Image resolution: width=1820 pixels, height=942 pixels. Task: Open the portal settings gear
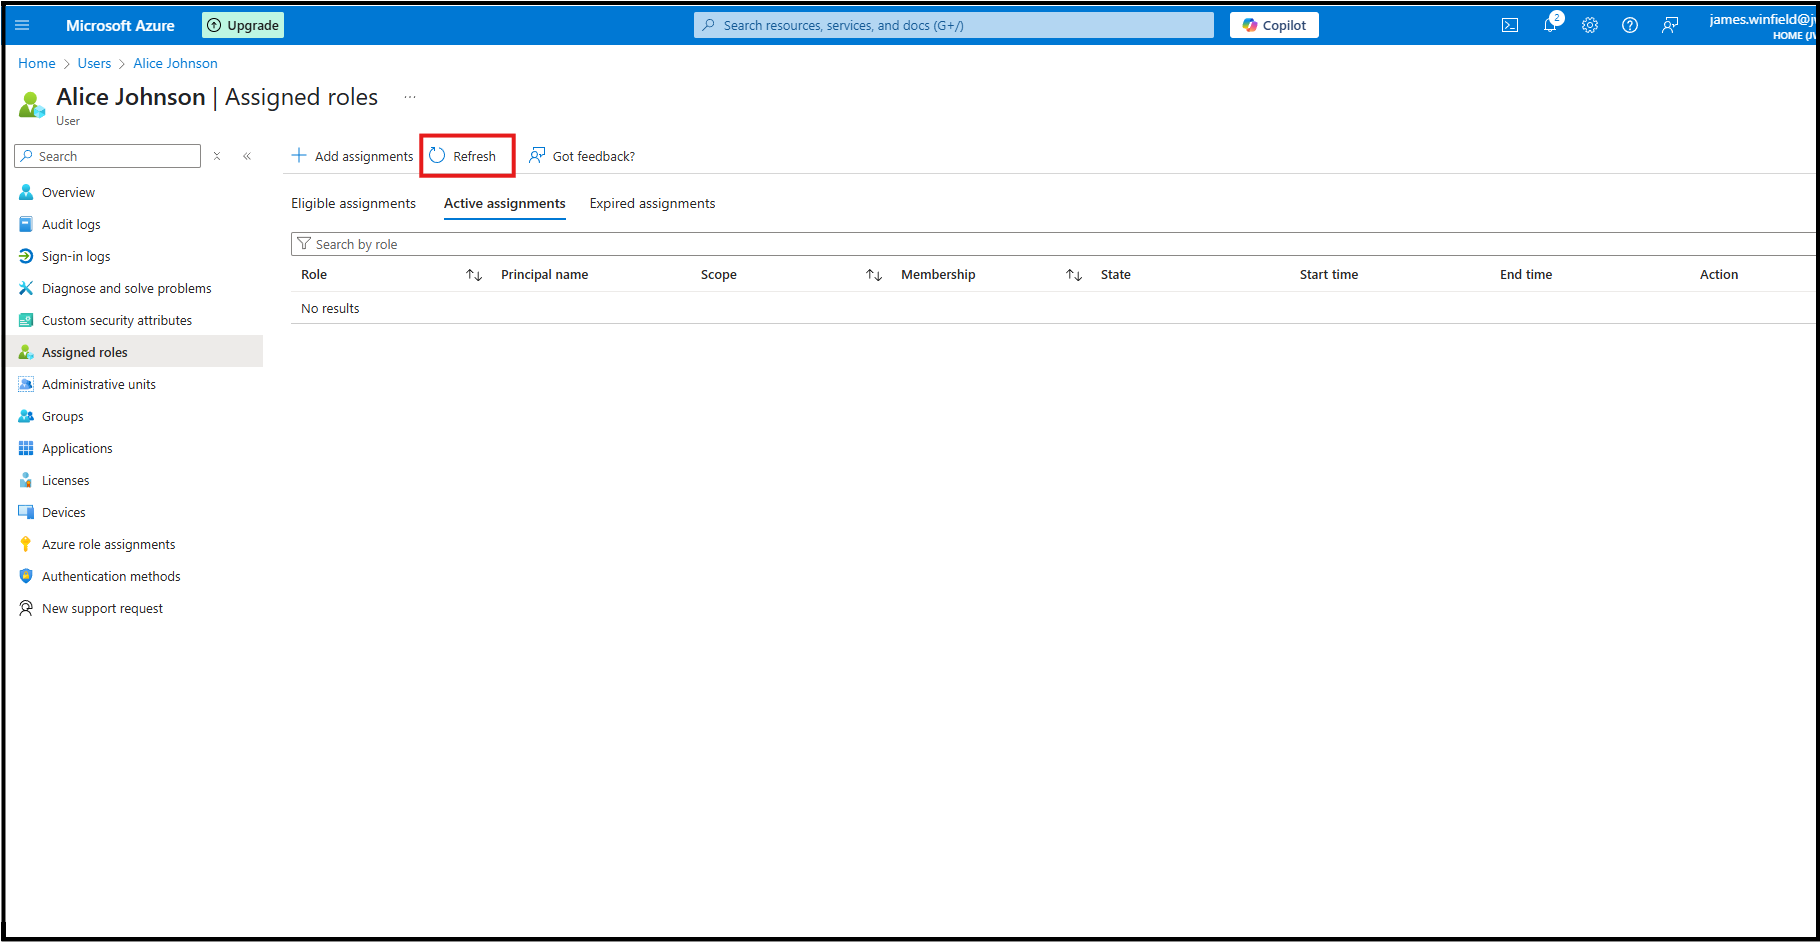click(1590, 25)
